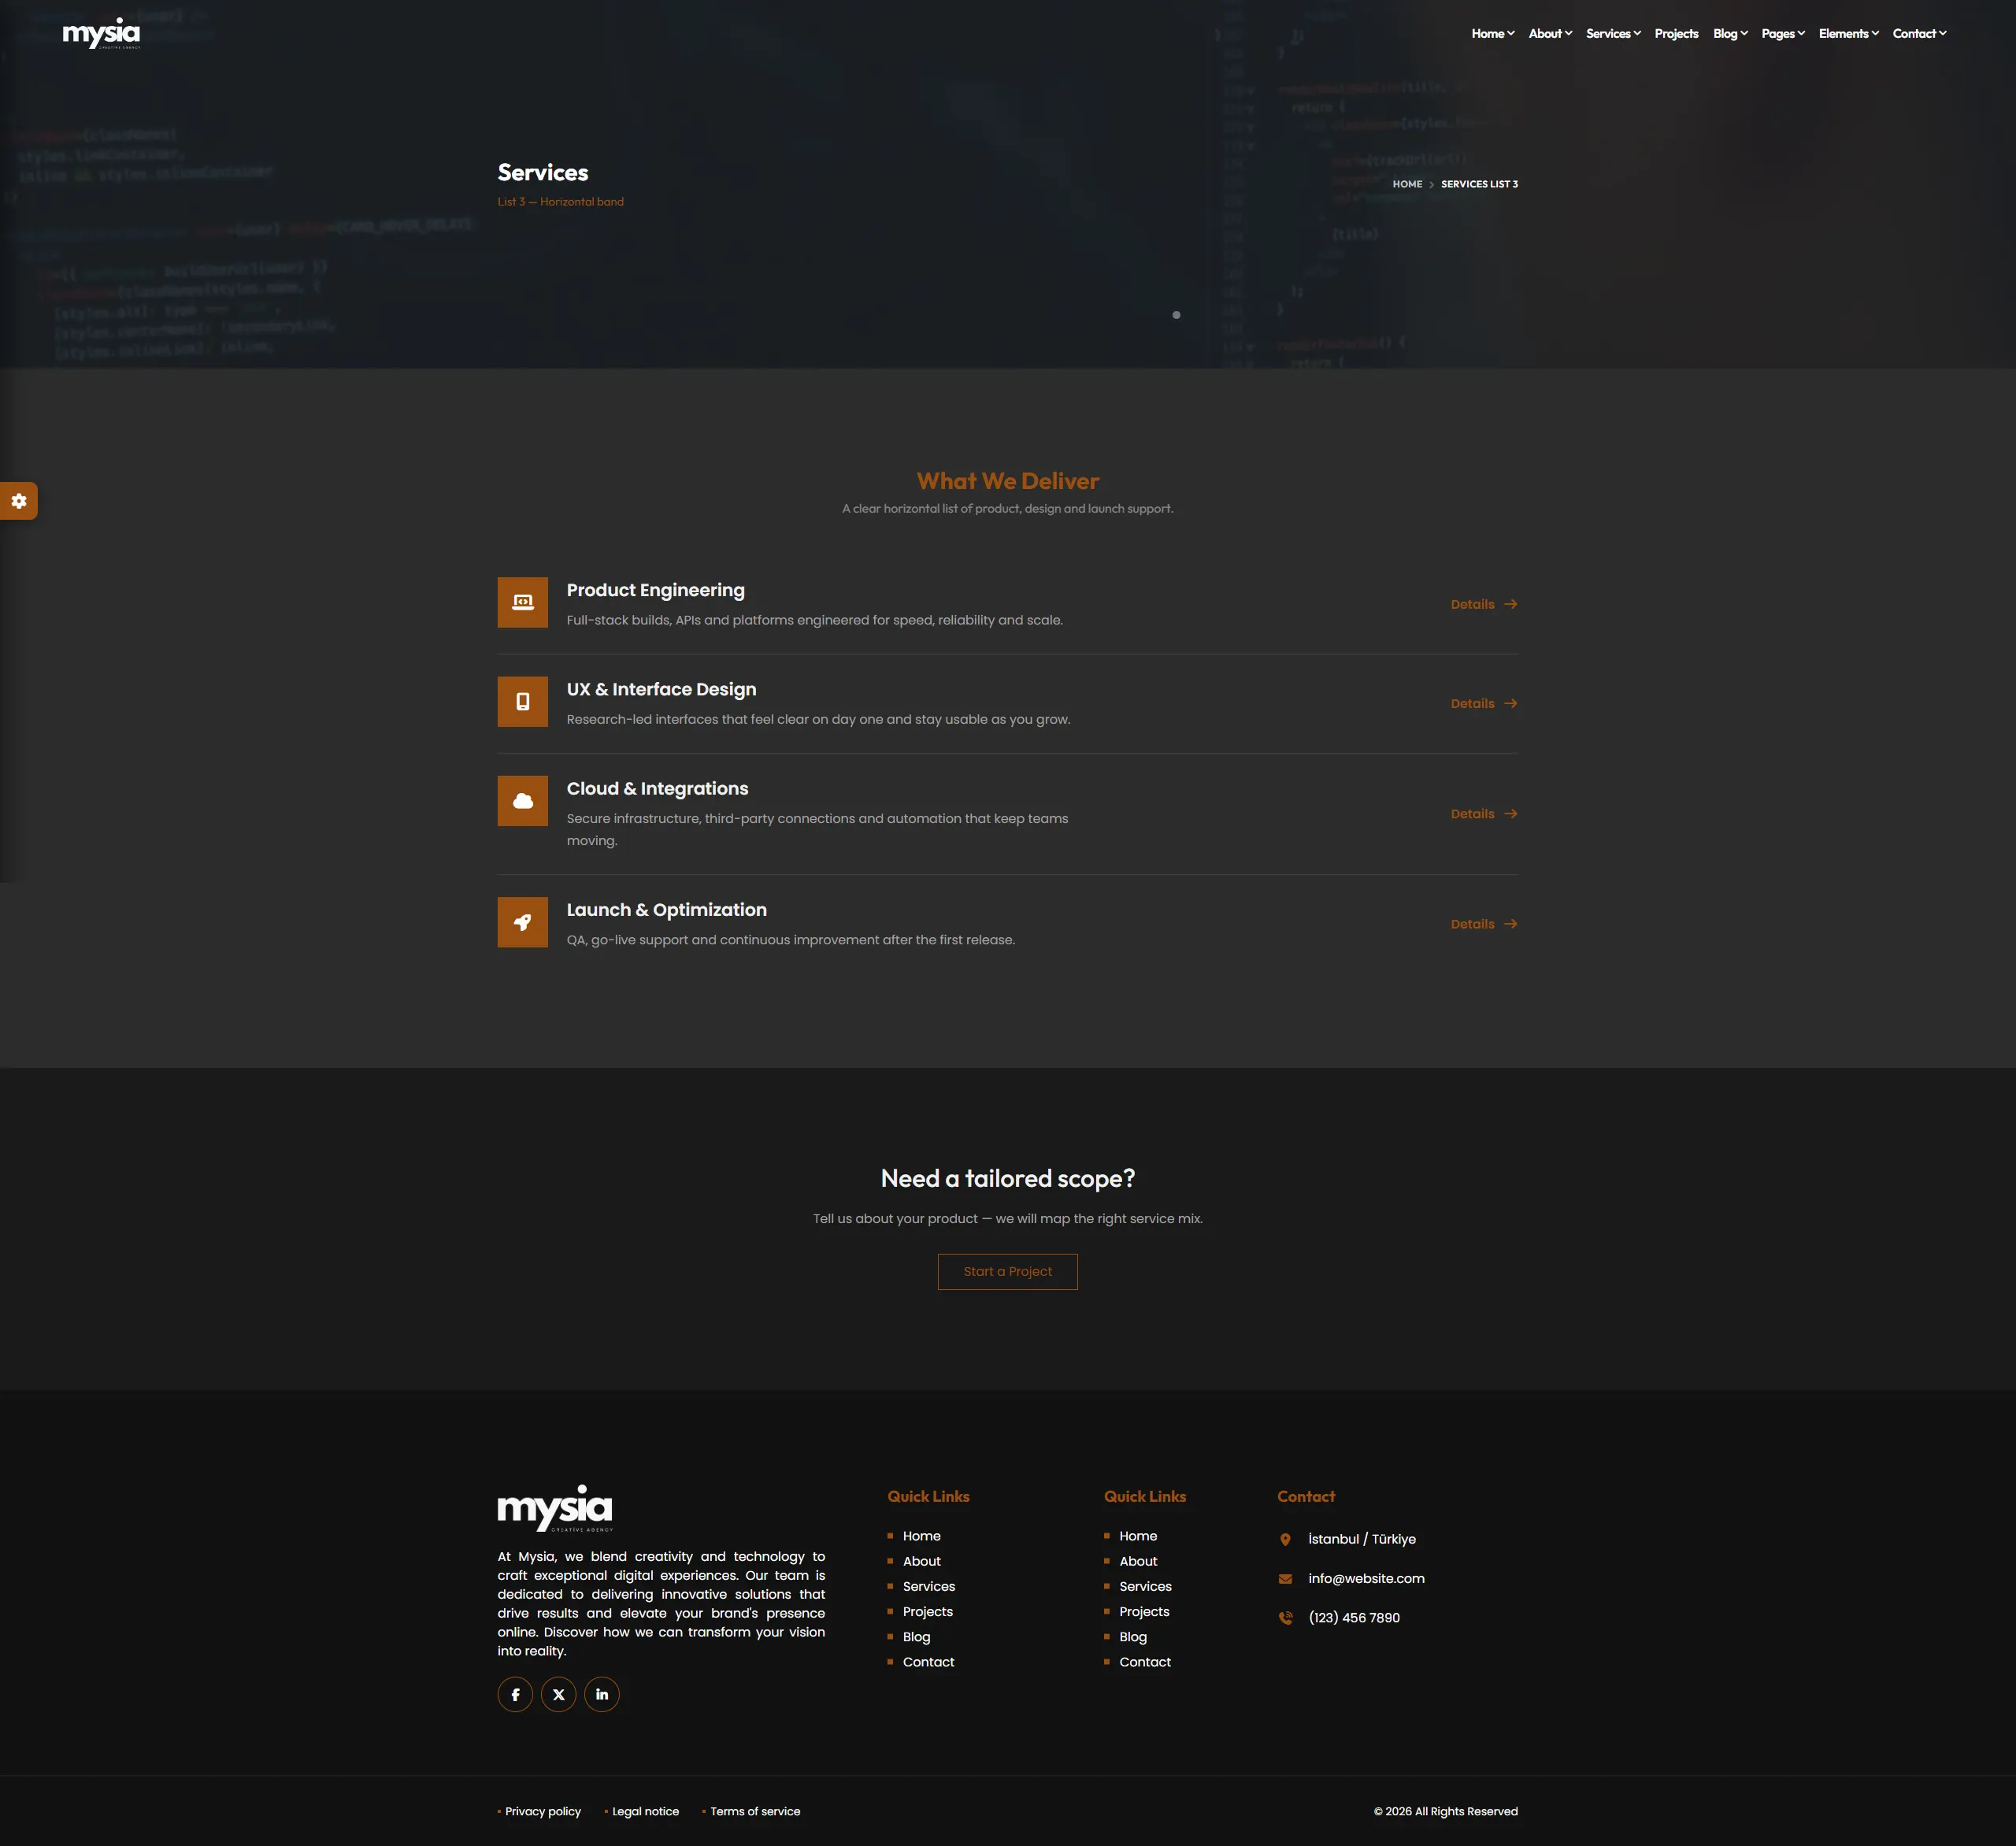Open Services in first Quick Links column
2016x1846 pixels.
pyautogui.click(x=928, y=1586)
